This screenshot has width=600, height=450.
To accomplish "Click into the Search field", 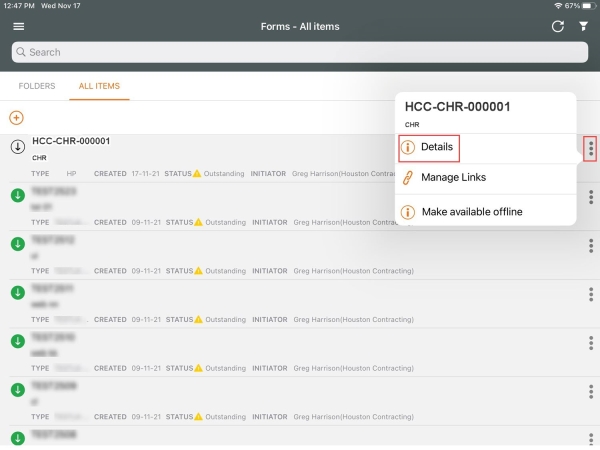I will [300, 52].
